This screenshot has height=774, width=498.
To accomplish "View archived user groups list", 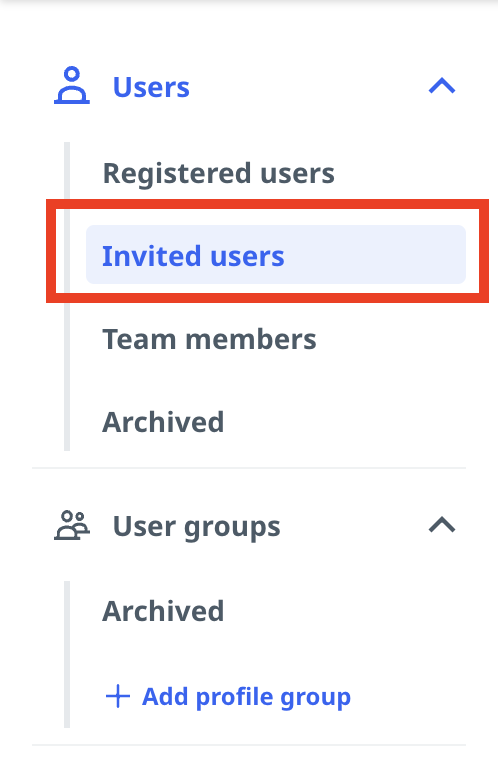I will click(x=163, y=611).
